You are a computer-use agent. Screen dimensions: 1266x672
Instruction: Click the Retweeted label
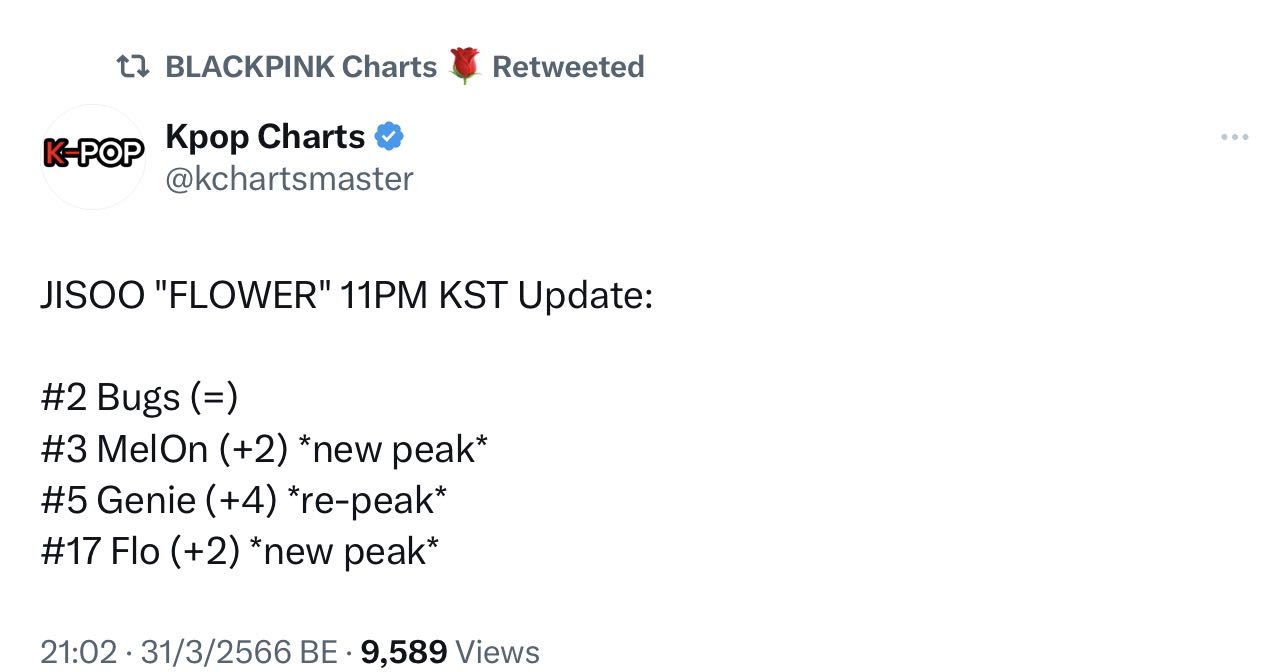coord(568,67)
